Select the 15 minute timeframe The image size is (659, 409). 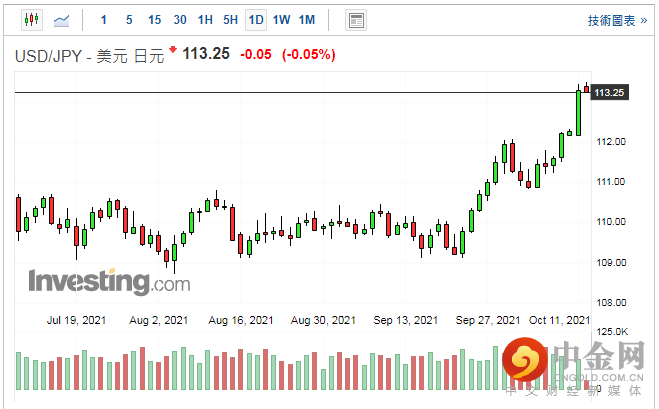(154, 20)
